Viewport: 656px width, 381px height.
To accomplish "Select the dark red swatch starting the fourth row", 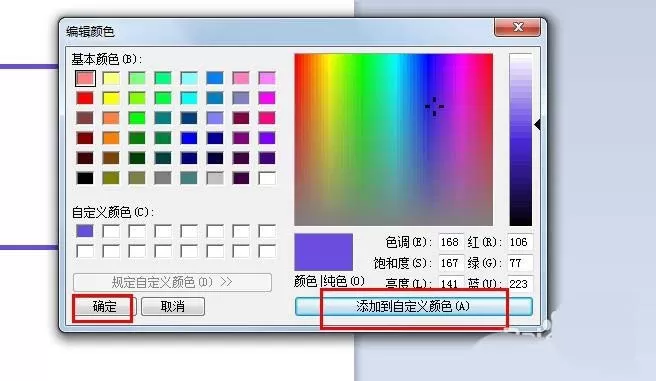I will [x=85, y=138].
